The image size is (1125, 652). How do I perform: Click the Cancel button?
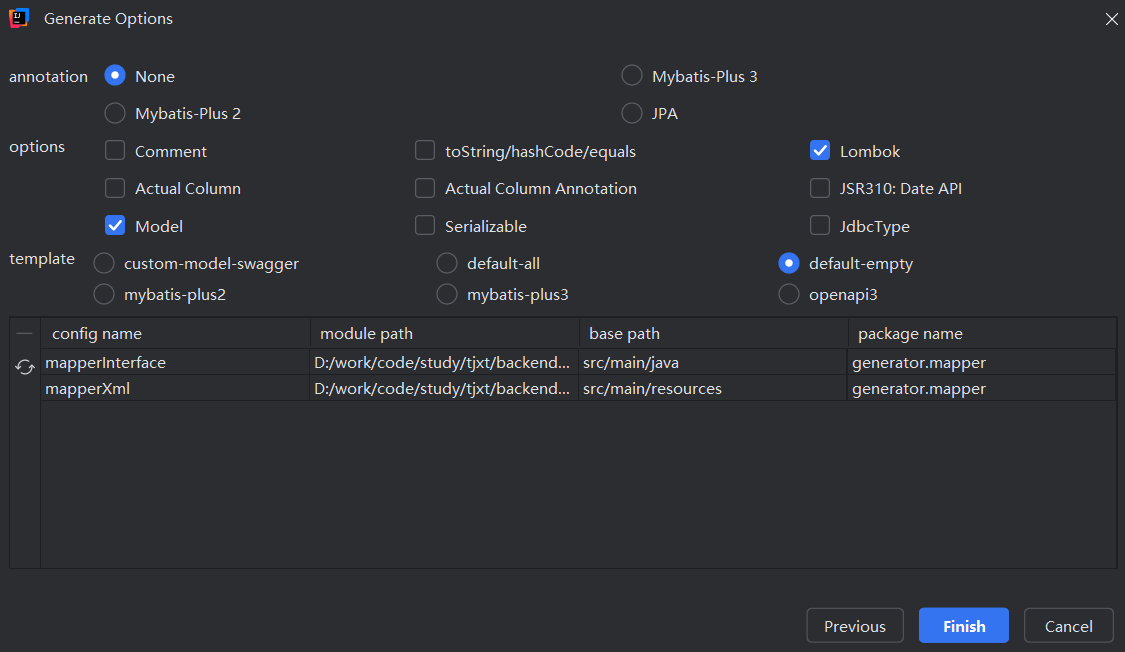point(1068,625)
